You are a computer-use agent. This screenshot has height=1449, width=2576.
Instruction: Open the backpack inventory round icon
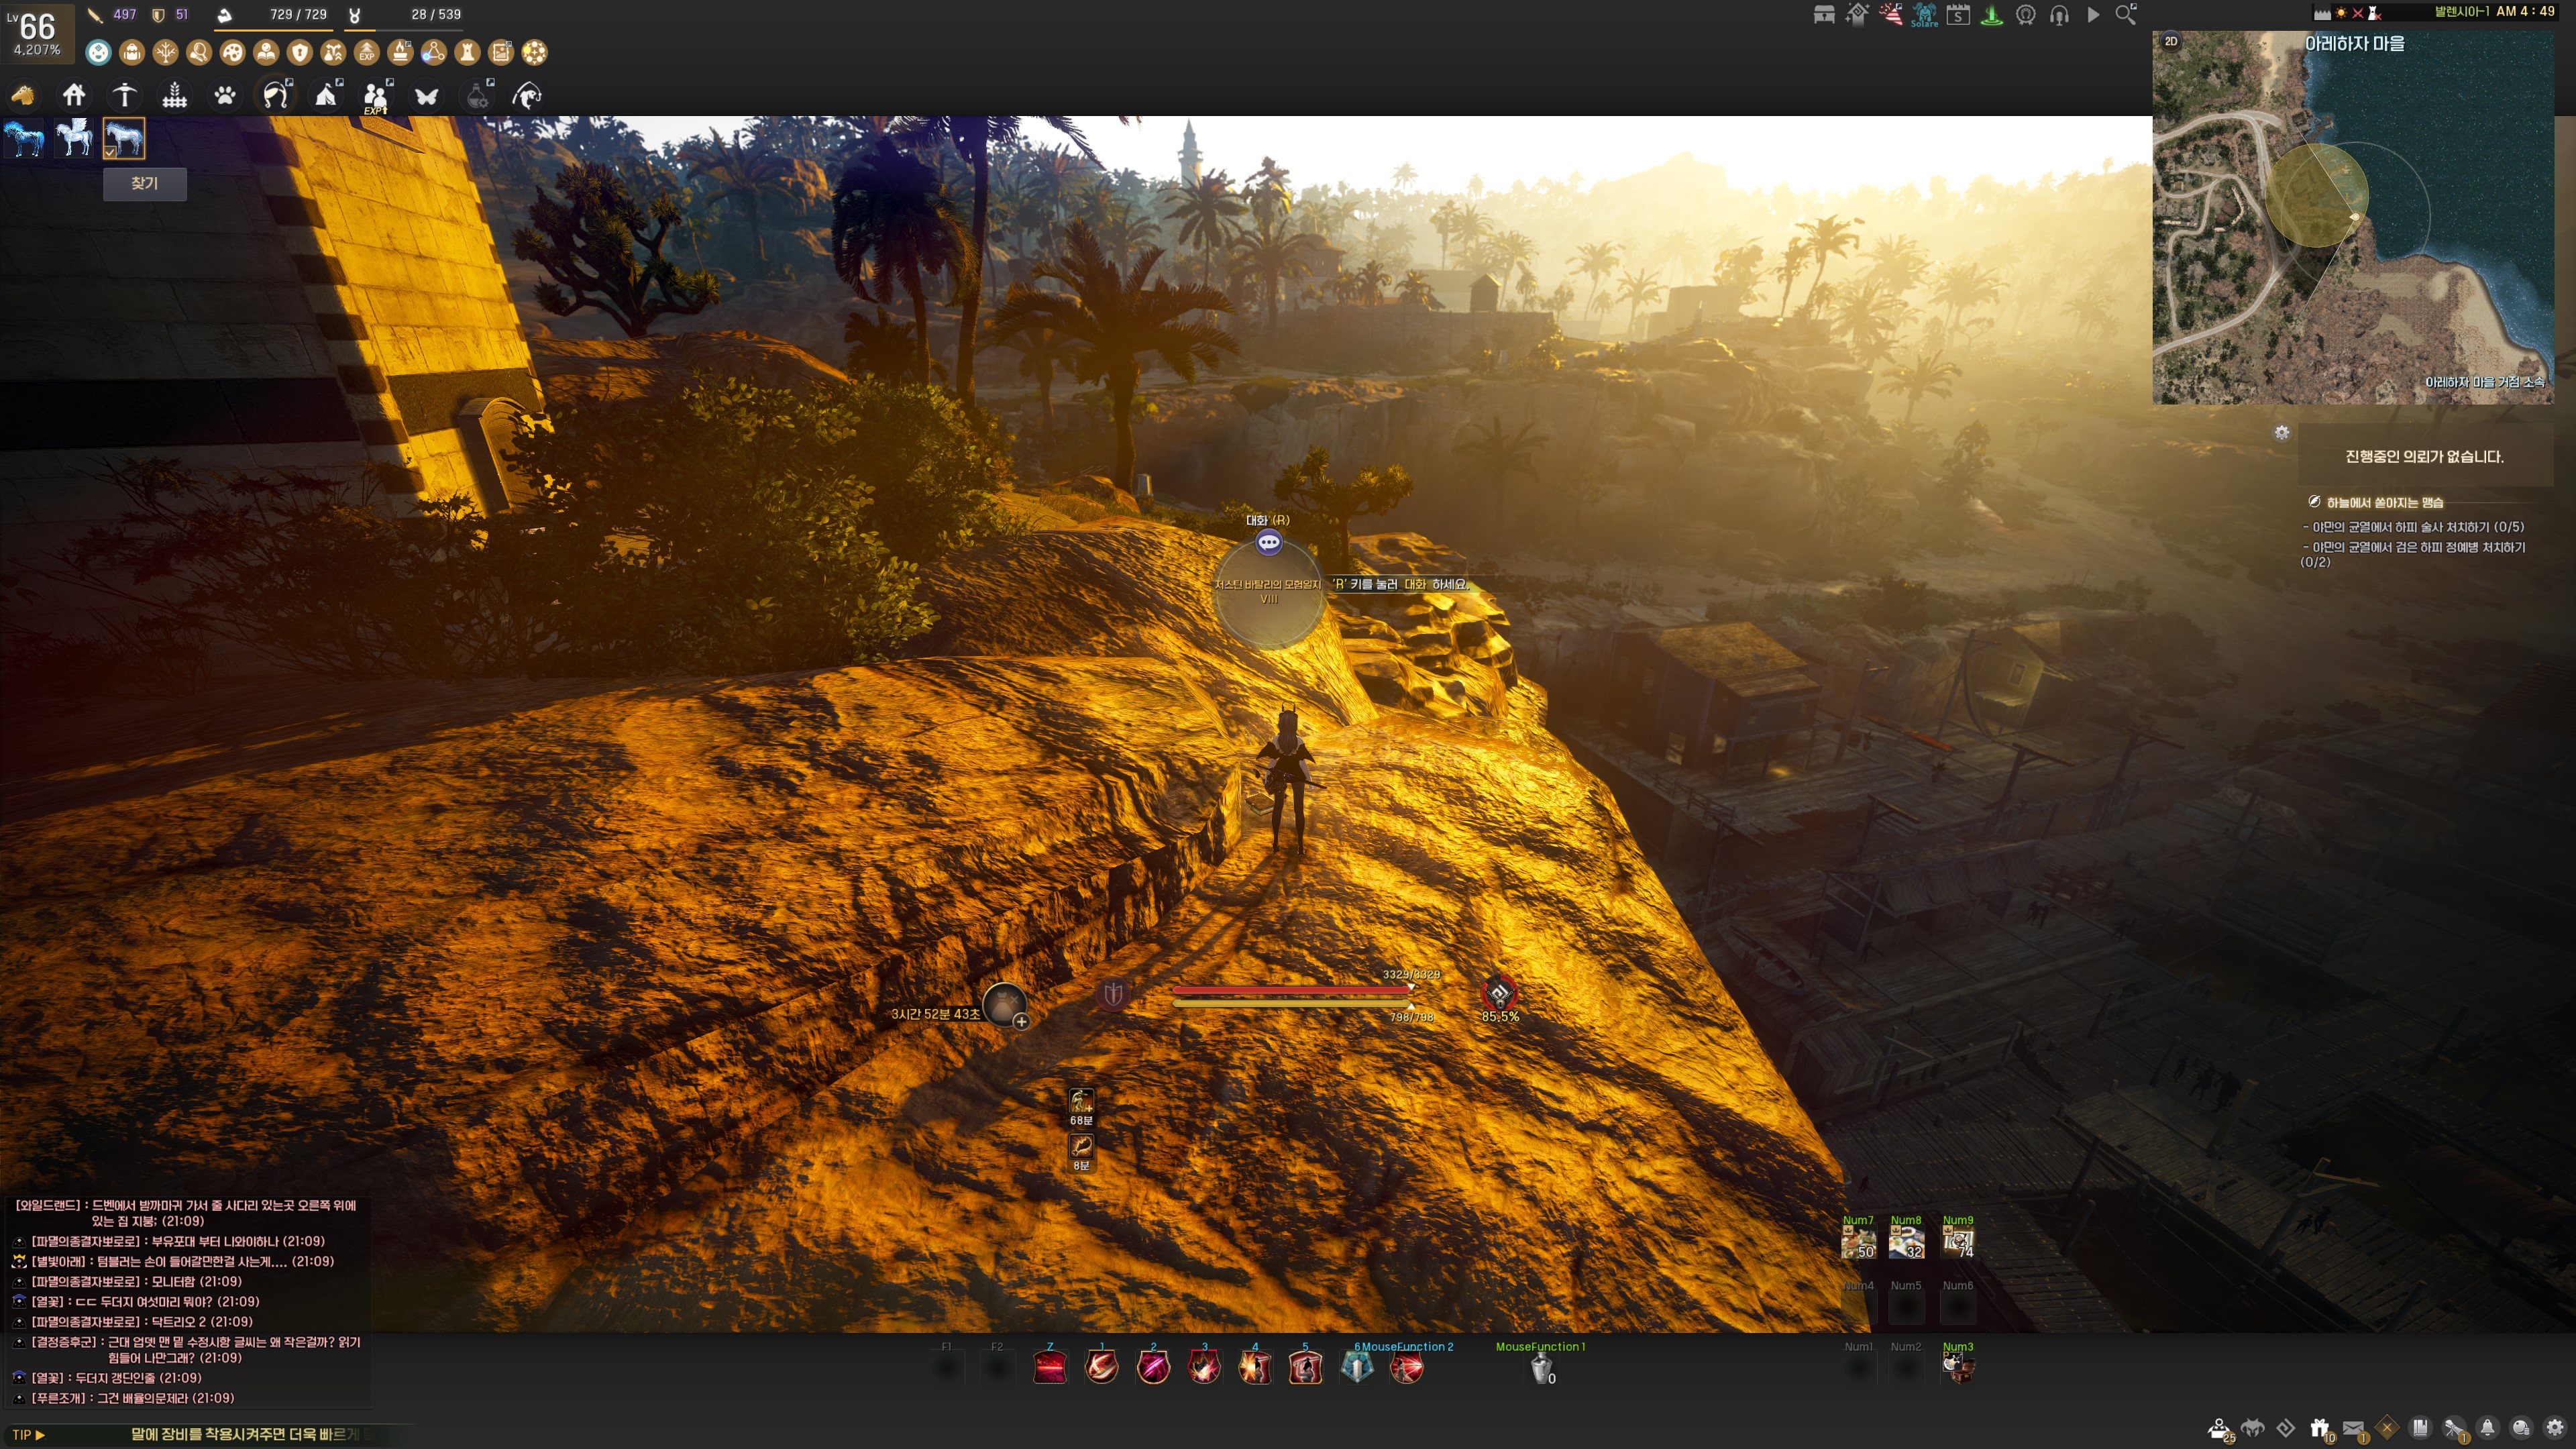[x=132, y=52]
